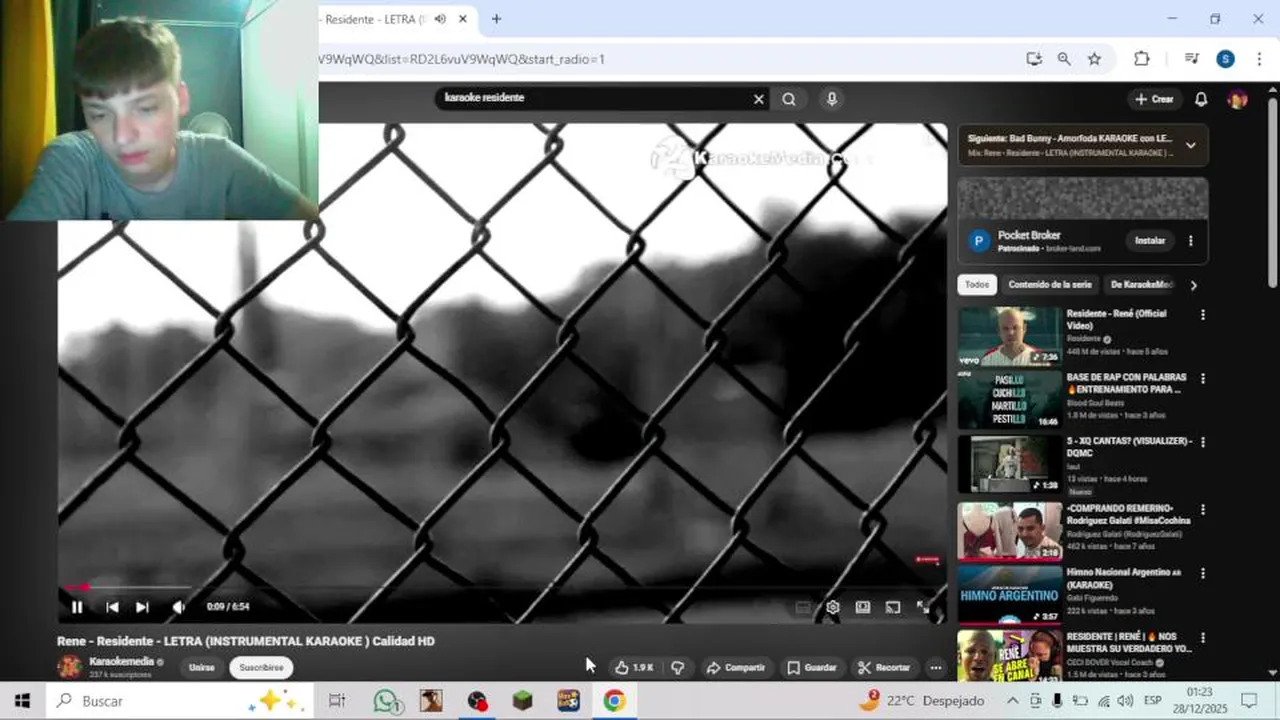Select the Todos filter chip
Viewport: 1280px width, 720px height.
pos(977,285)
